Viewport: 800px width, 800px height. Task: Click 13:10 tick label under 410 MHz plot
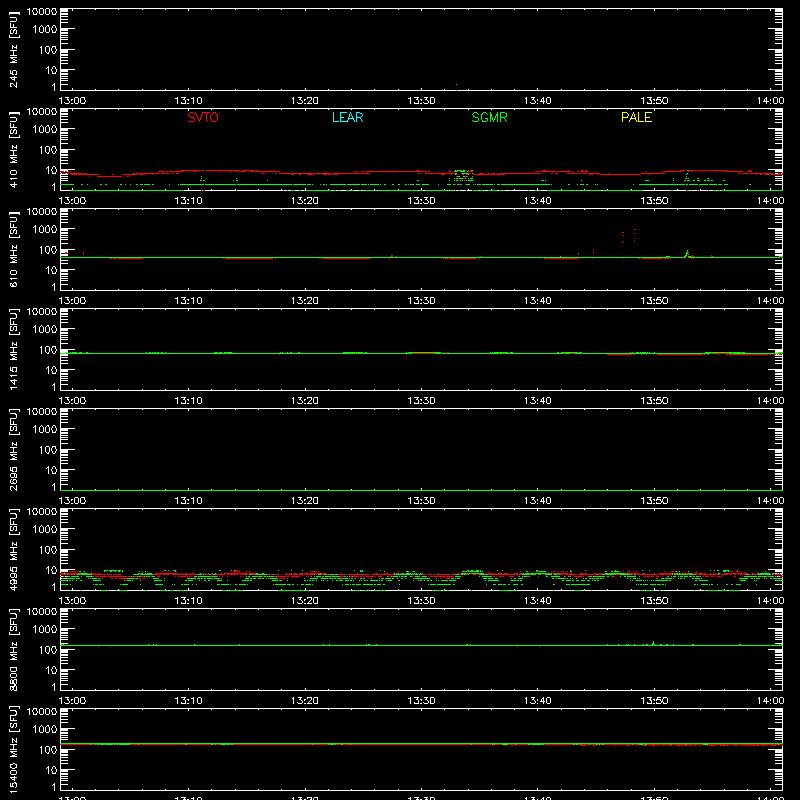point(189,201)
